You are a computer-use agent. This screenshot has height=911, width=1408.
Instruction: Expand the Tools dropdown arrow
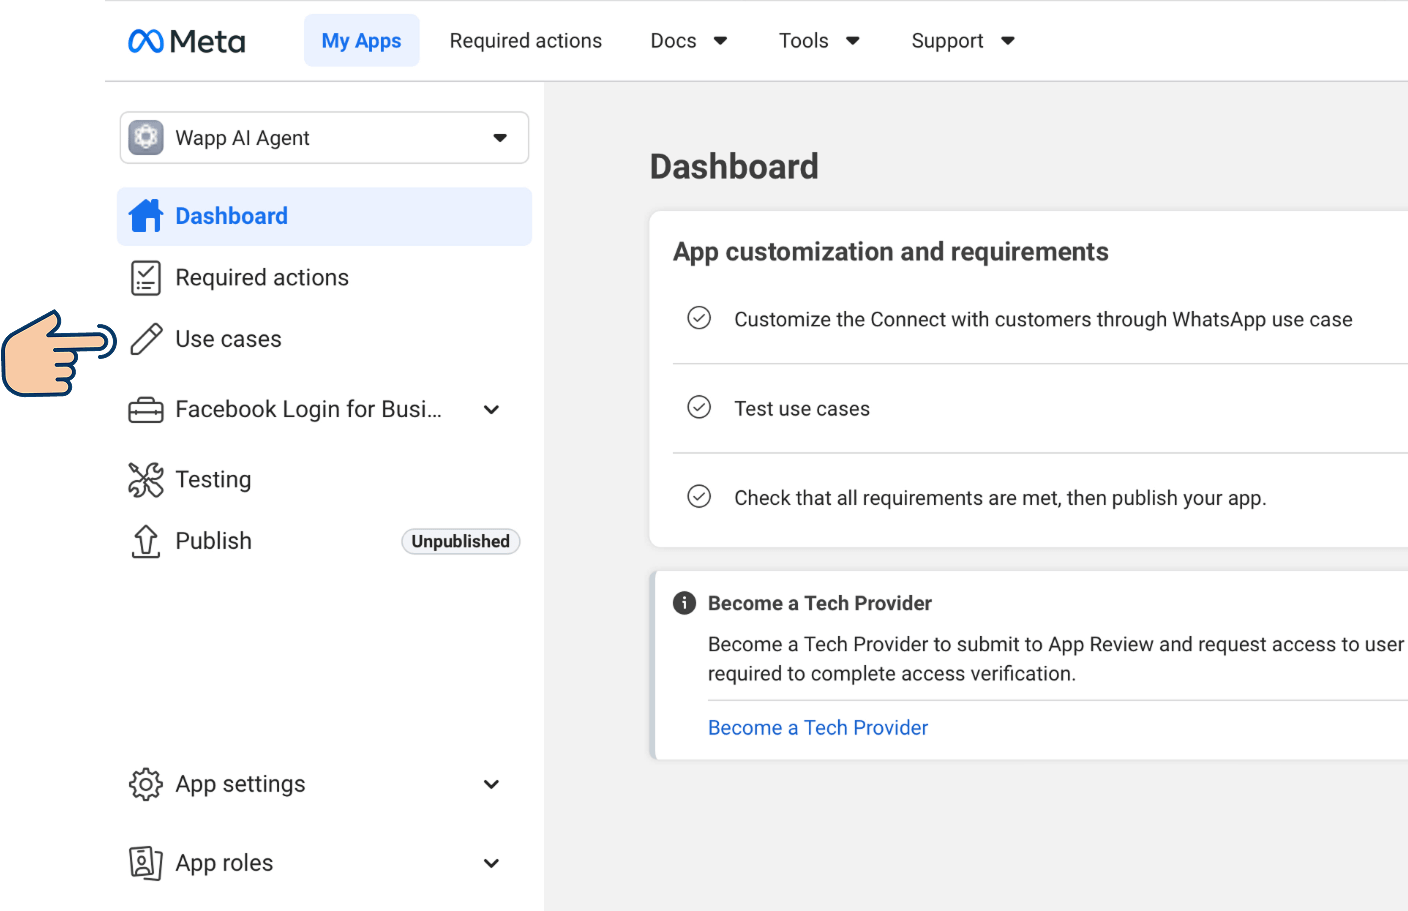click(853, 41)
